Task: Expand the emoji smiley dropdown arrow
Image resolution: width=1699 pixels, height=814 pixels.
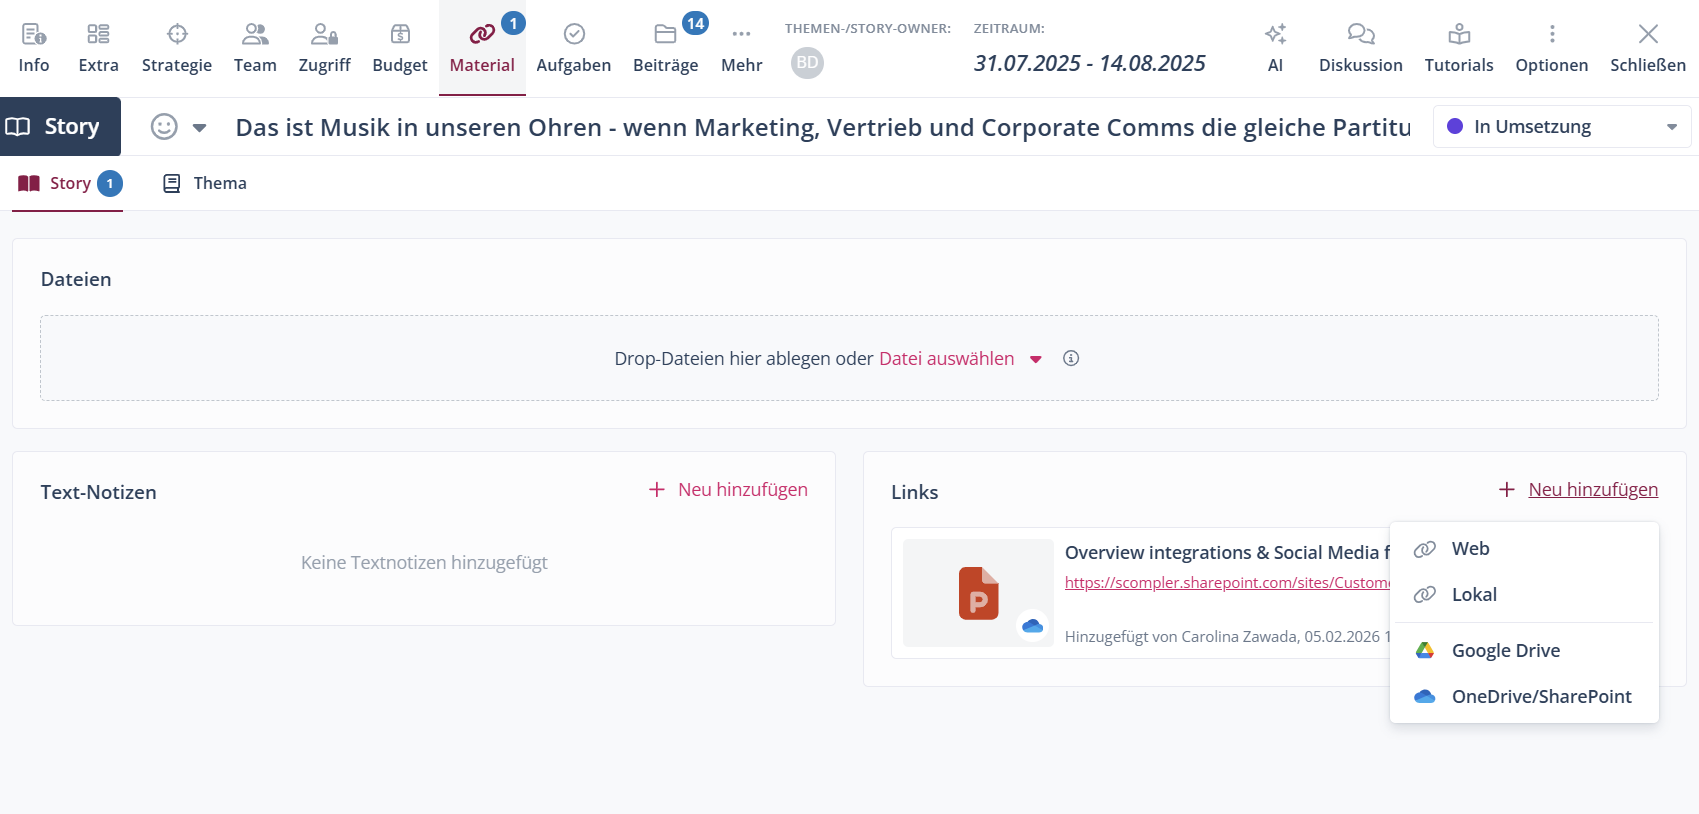Action: (199, 128)
